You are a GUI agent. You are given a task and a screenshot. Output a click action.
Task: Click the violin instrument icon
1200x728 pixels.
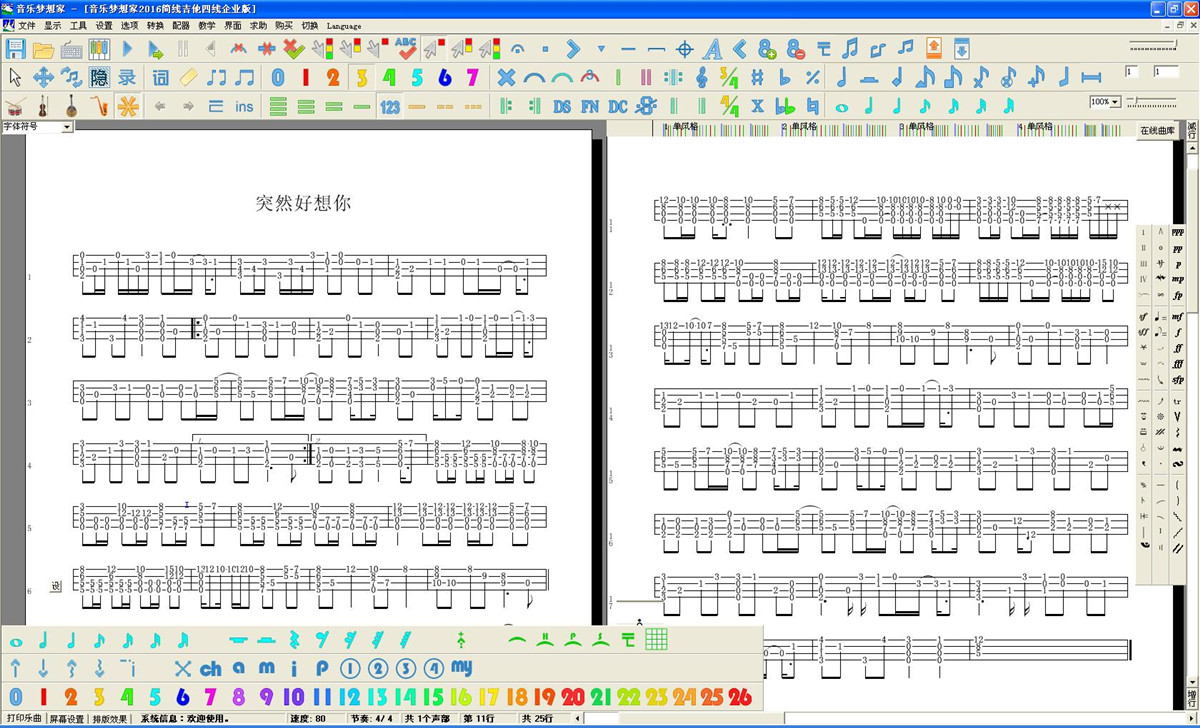[44, 106]
